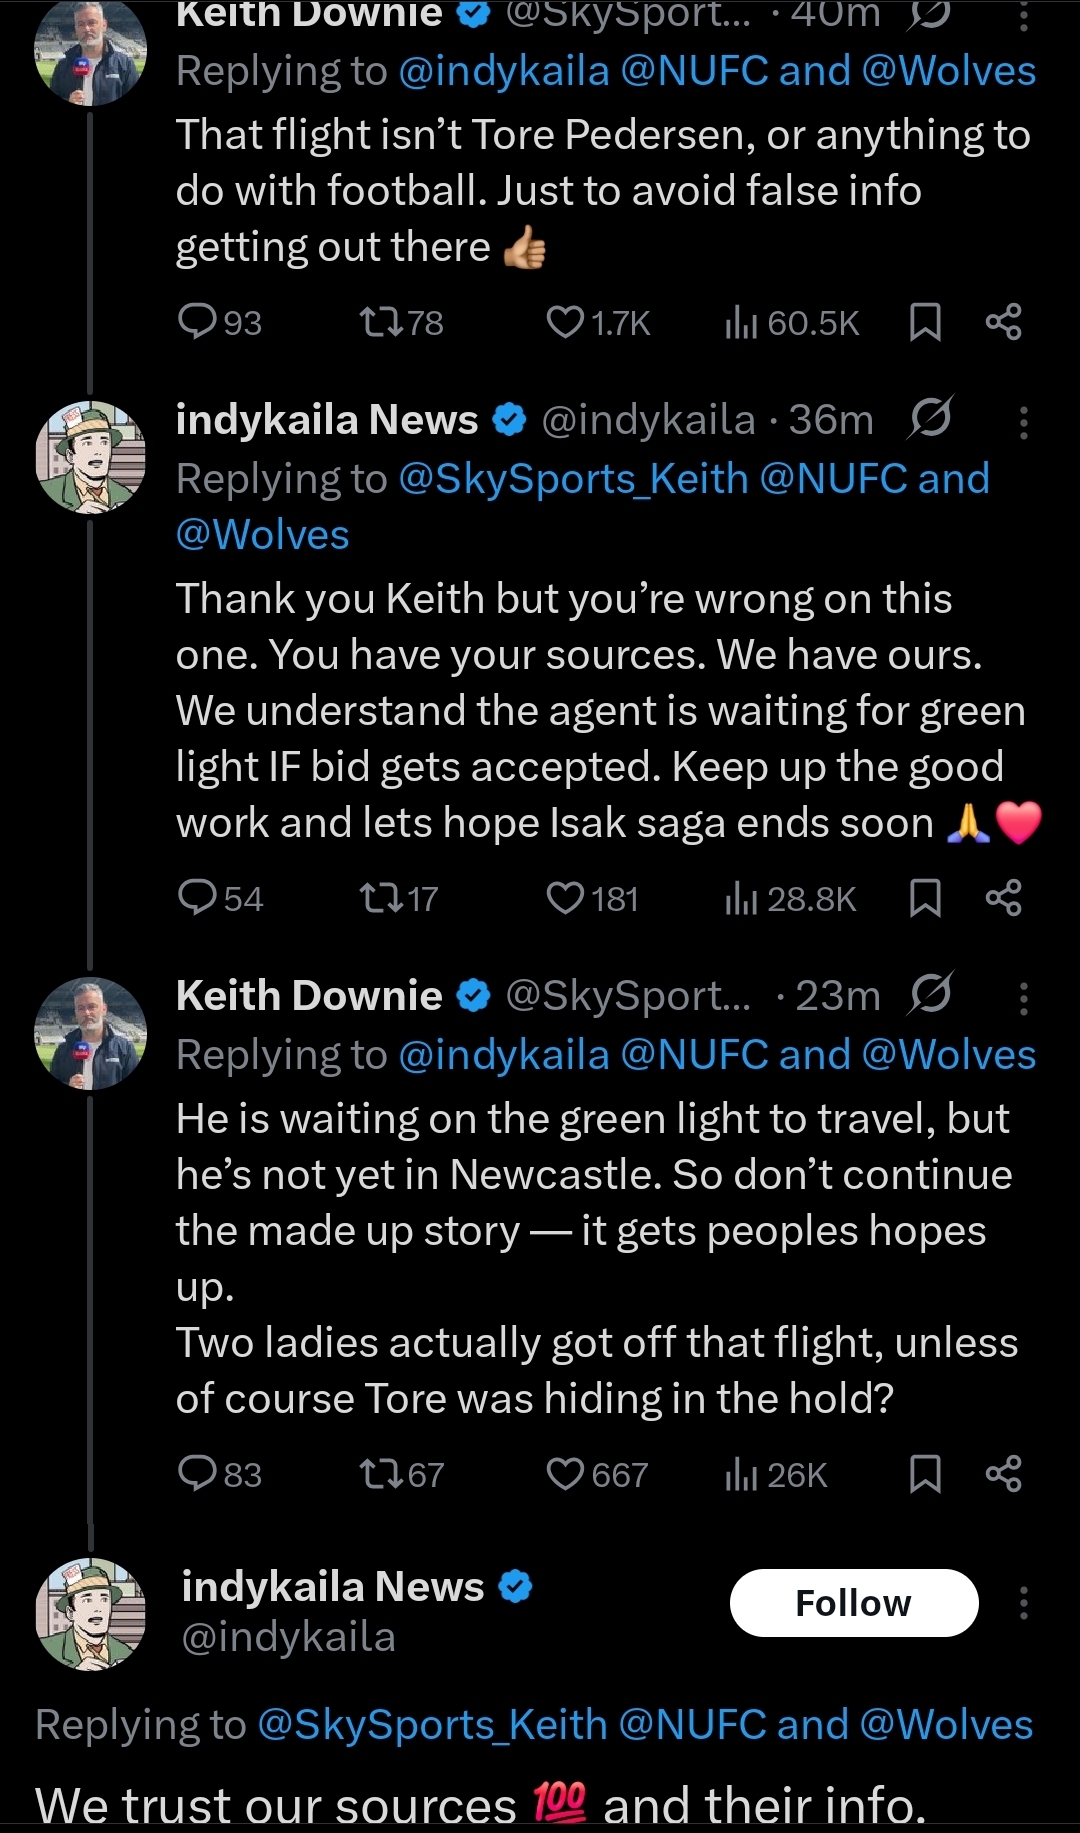Open more options on Keith's 23m tweet
This screenshot has width=1080, height=1833.
(x=1023, y=998)
